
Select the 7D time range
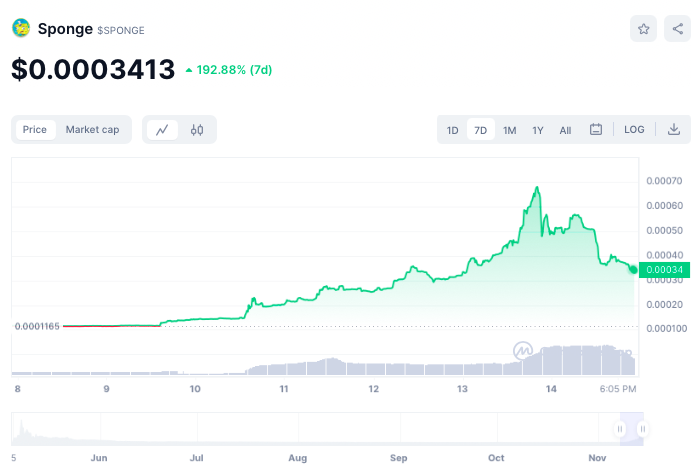pos(481,130)
